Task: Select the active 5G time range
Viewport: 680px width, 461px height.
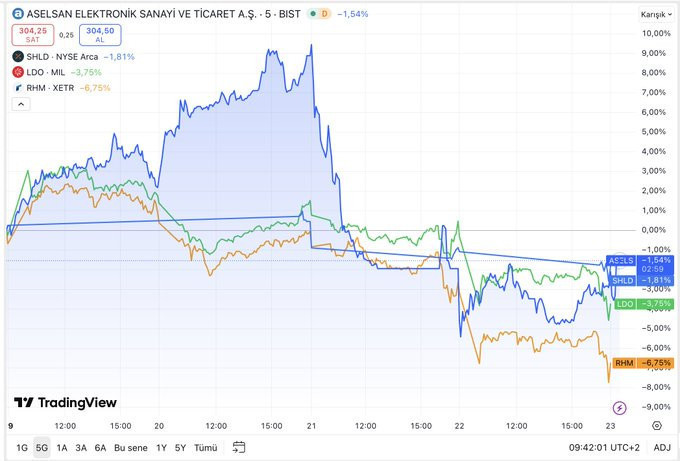Action: tap(41, 447)
